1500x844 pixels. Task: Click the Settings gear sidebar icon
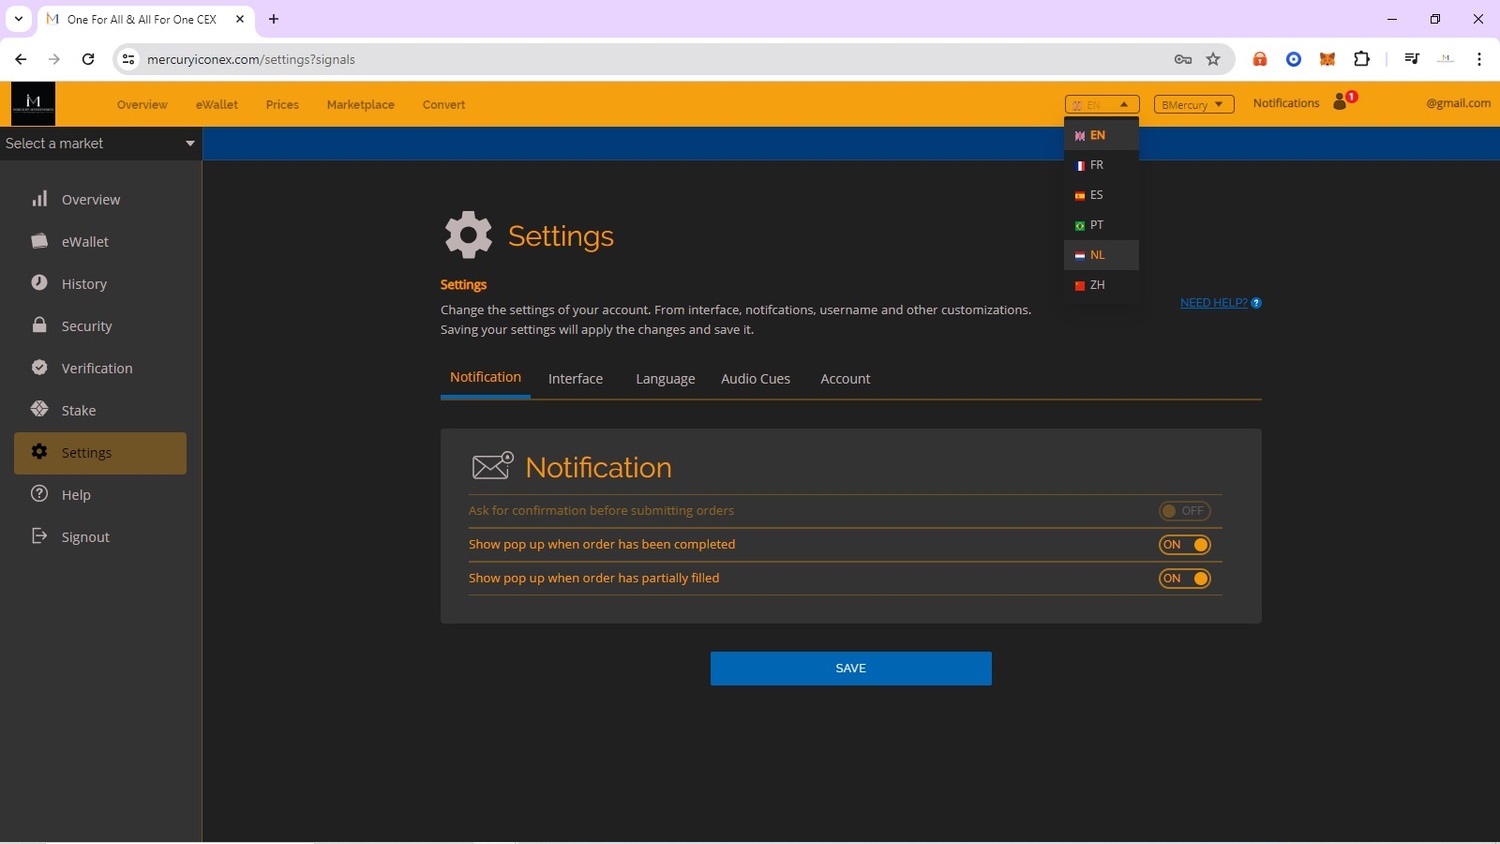[x=39, y=451]
